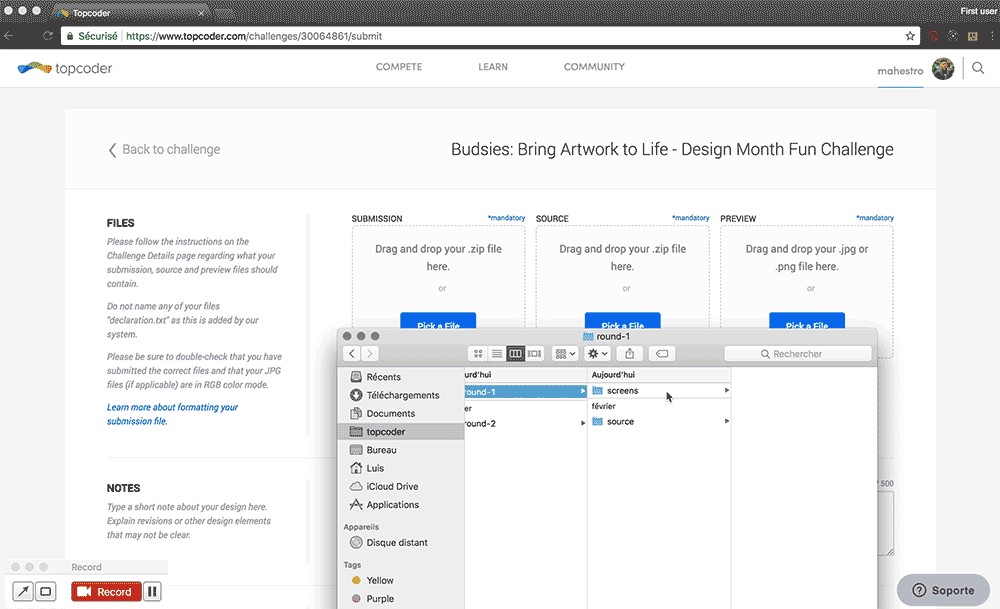Click the Rechercher search field in Finder
This screenshot has width=1000, height=609.
pos(798,353)
